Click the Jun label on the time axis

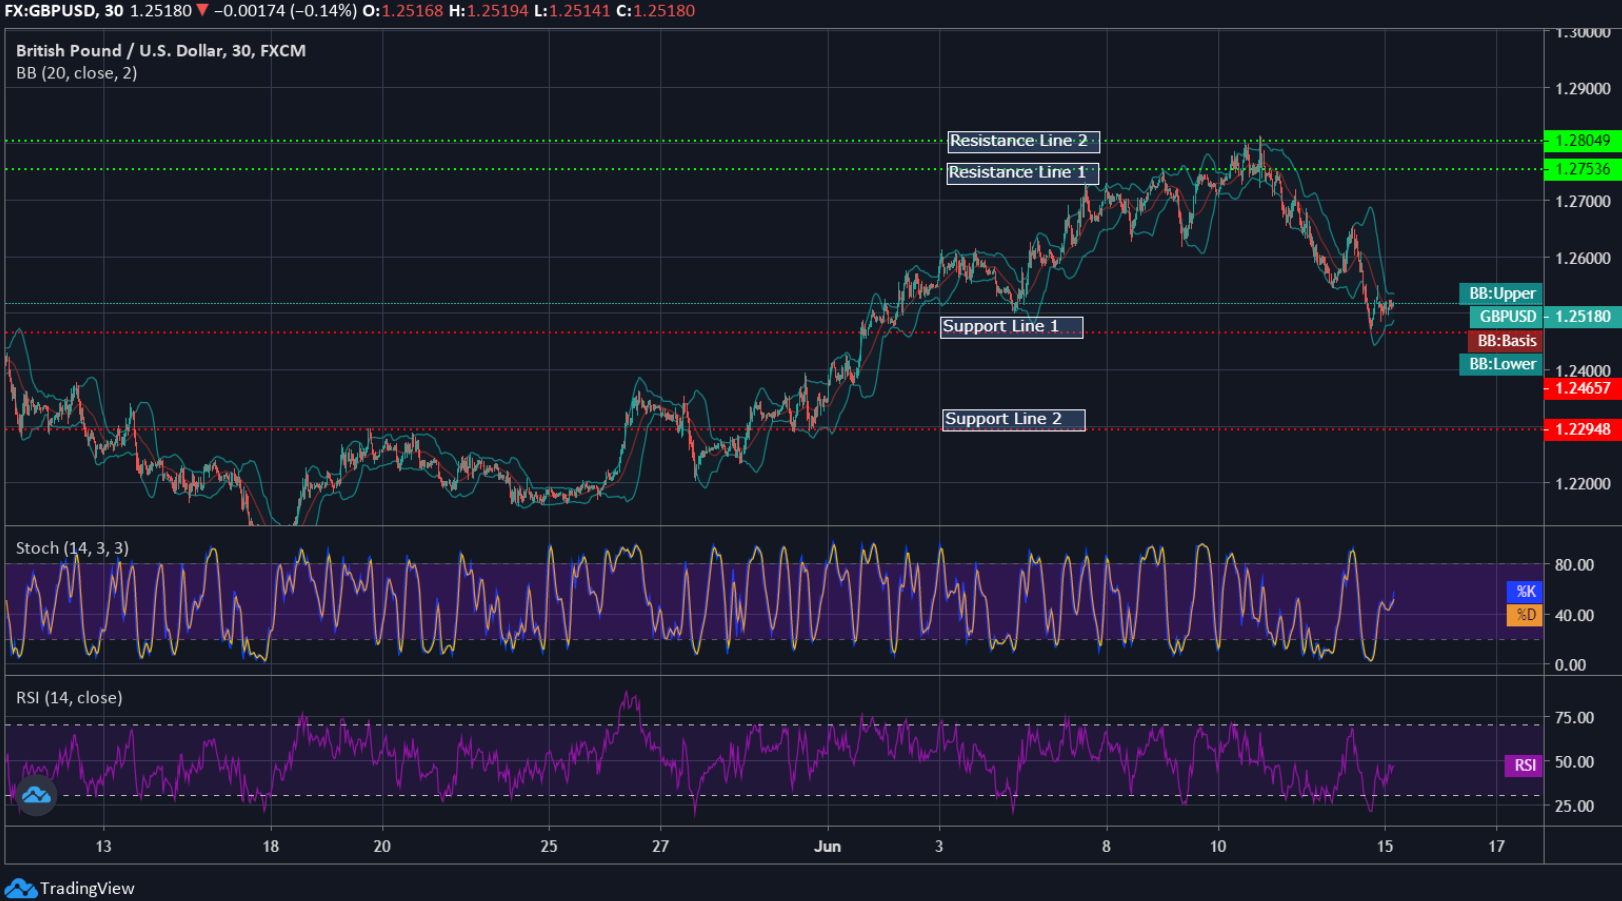coord(828,845)
